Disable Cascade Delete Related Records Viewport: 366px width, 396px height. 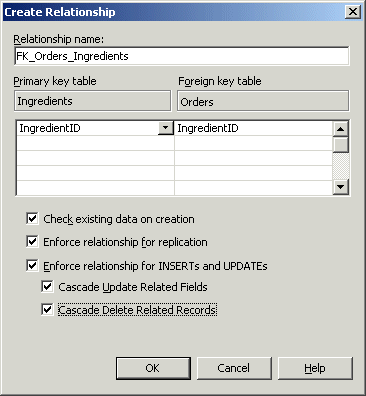point(47,310)
